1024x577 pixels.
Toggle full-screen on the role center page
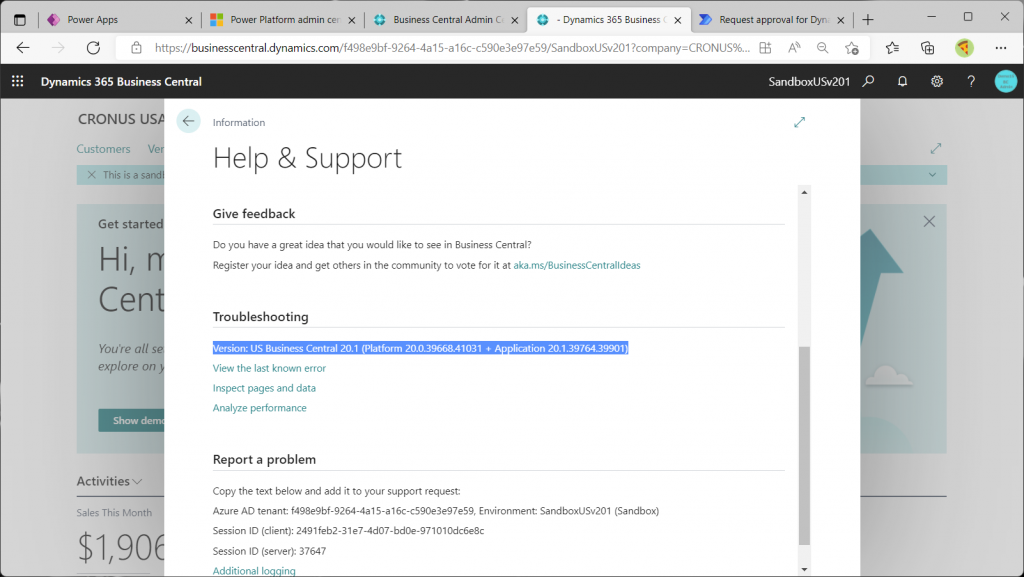point(936,149)
